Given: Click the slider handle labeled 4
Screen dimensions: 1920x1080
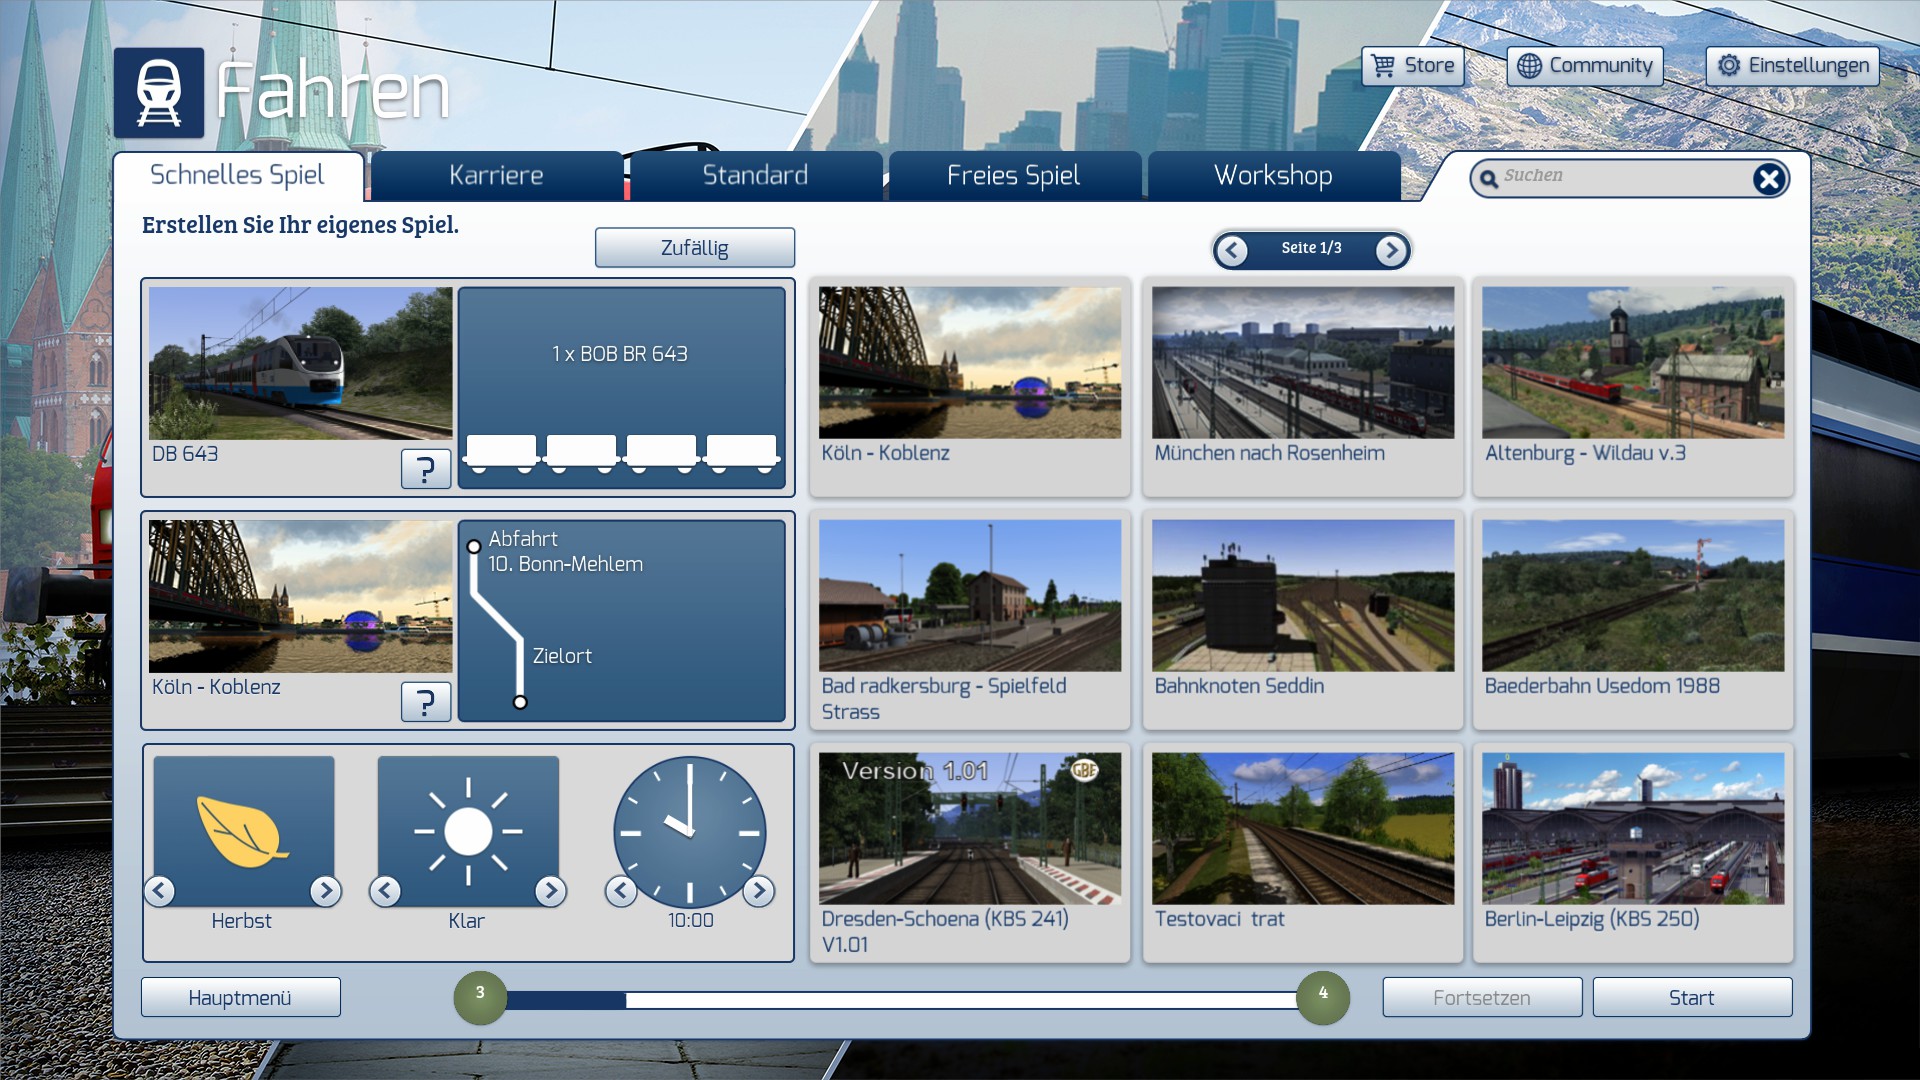Looking at the screenshot, I should pyautogui.click(x=1322, y=997).
